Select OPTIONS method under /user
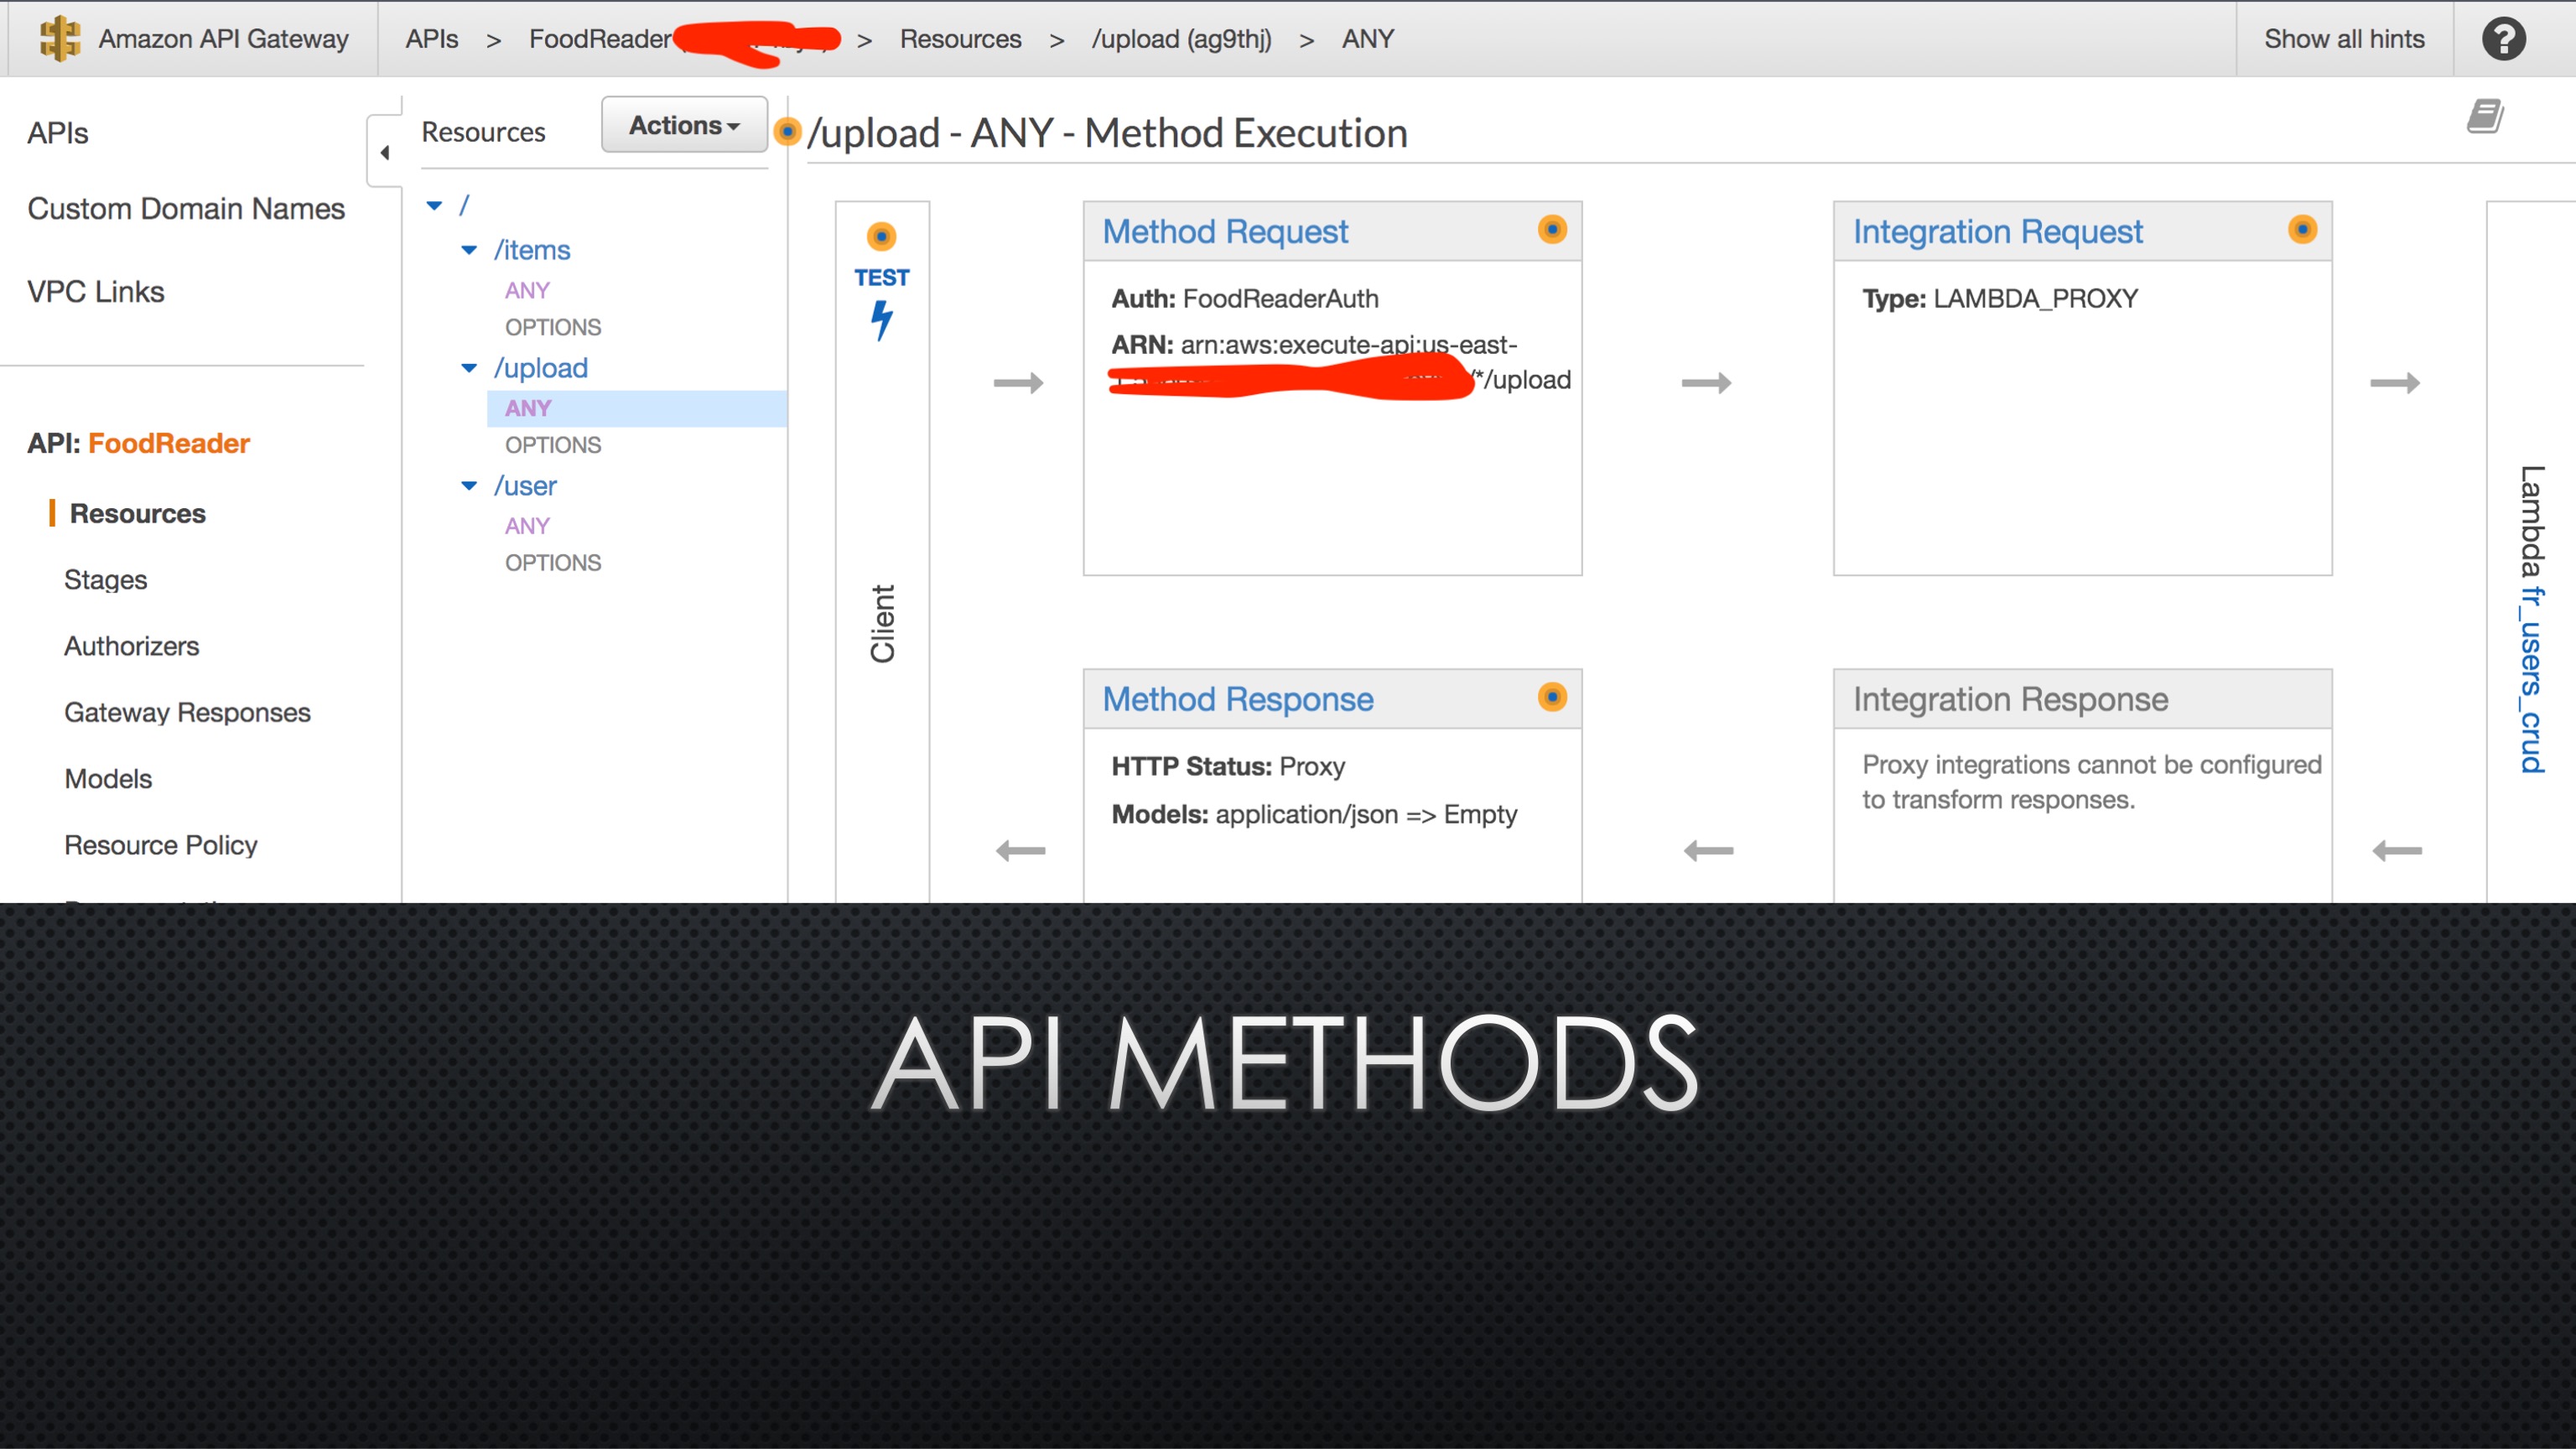2576x1449 pixels. point(553,563)
